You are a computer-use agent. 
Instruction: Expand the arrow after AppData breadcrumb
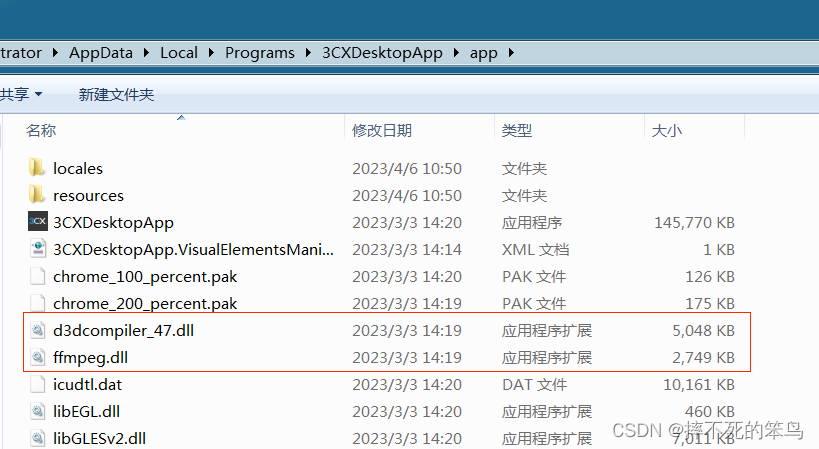pyautogui.click(x=146, y=53)
